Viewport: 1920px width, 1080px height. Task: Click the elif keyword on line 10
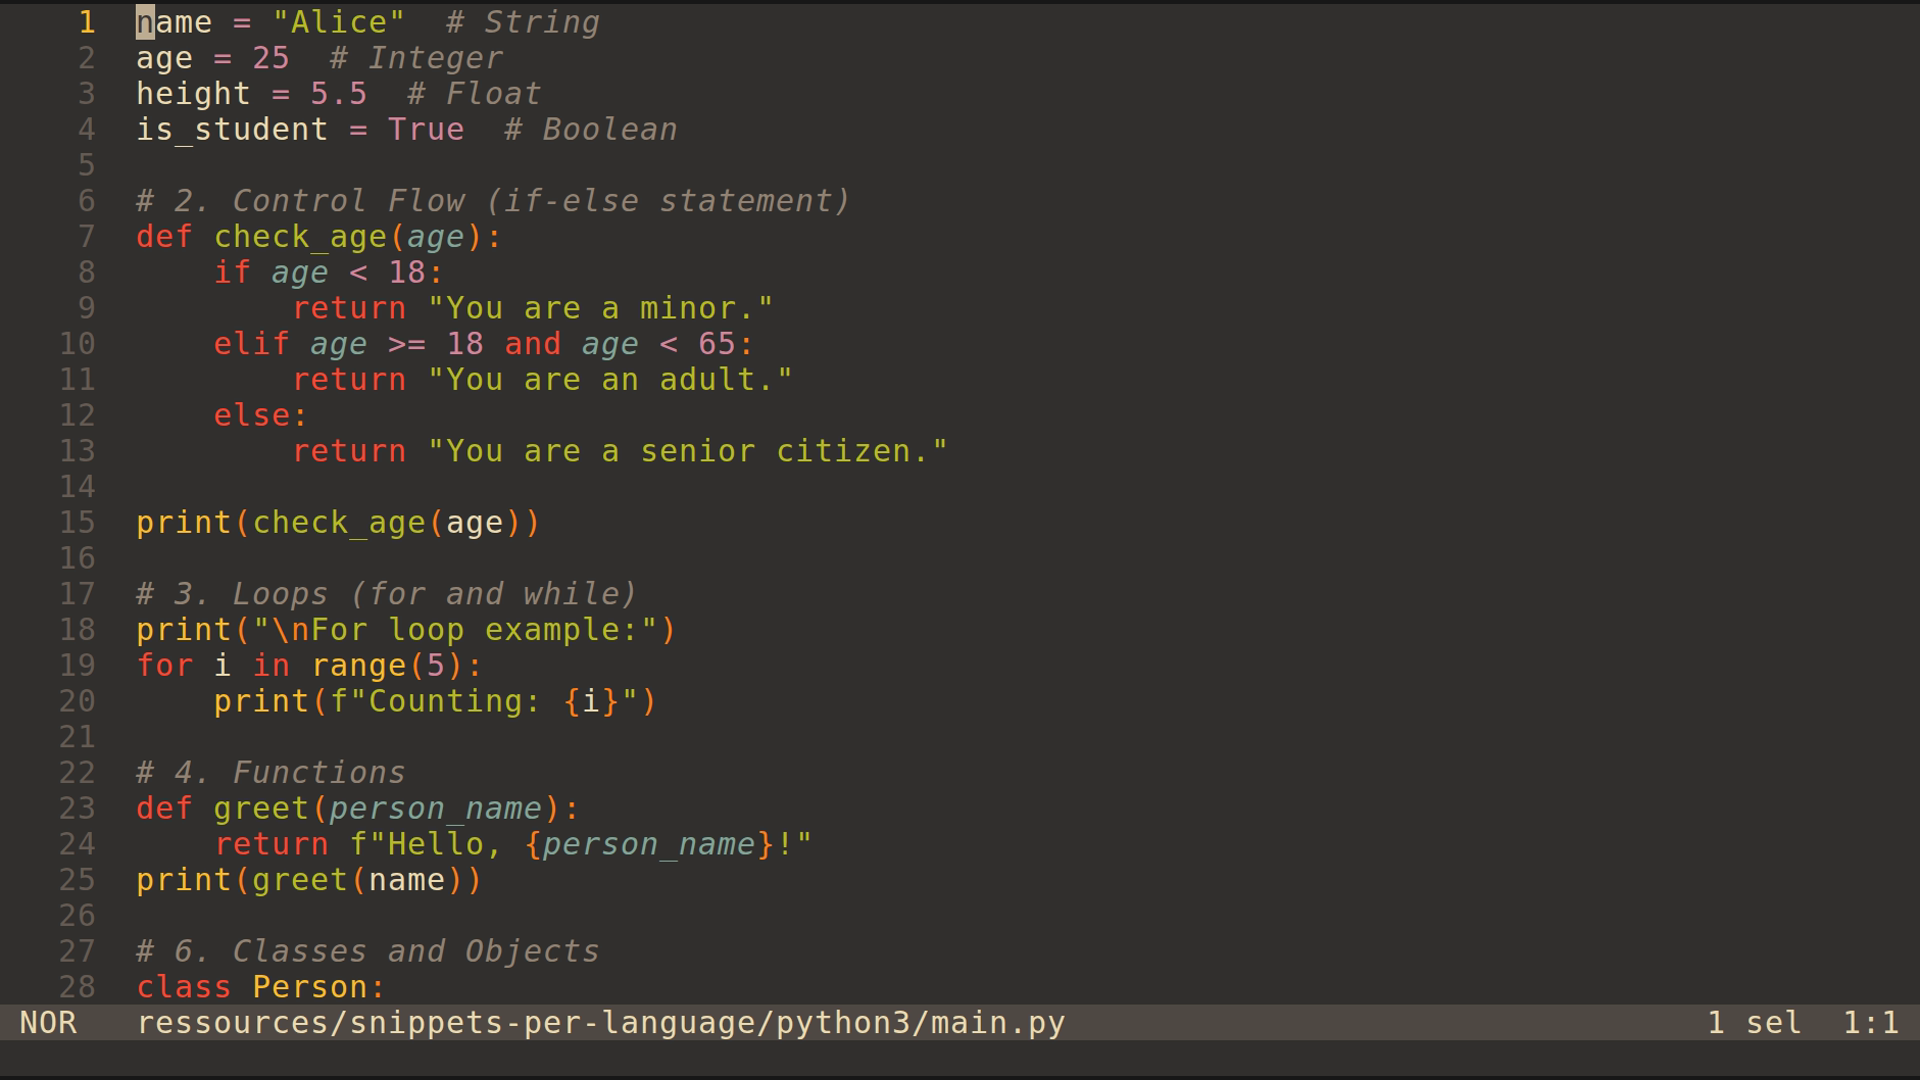pyautogui.click(x=250, y=343)
